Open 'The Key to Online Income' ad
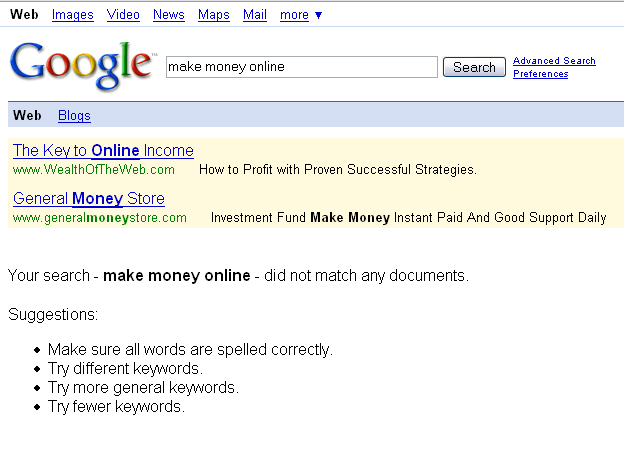The width and height of the screenshot is (624, 451). (103, 150)
